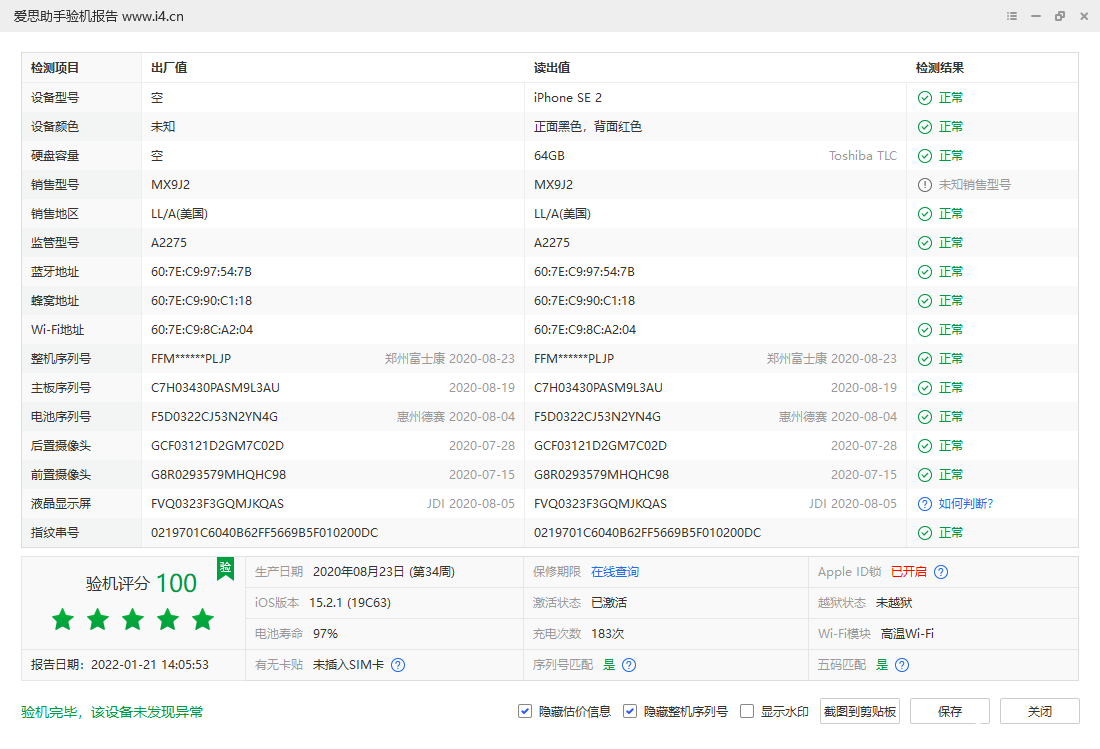This screenshot has width=1100, height=749.
Task: Click the 保存 button
Action: (x=950, y=711)
